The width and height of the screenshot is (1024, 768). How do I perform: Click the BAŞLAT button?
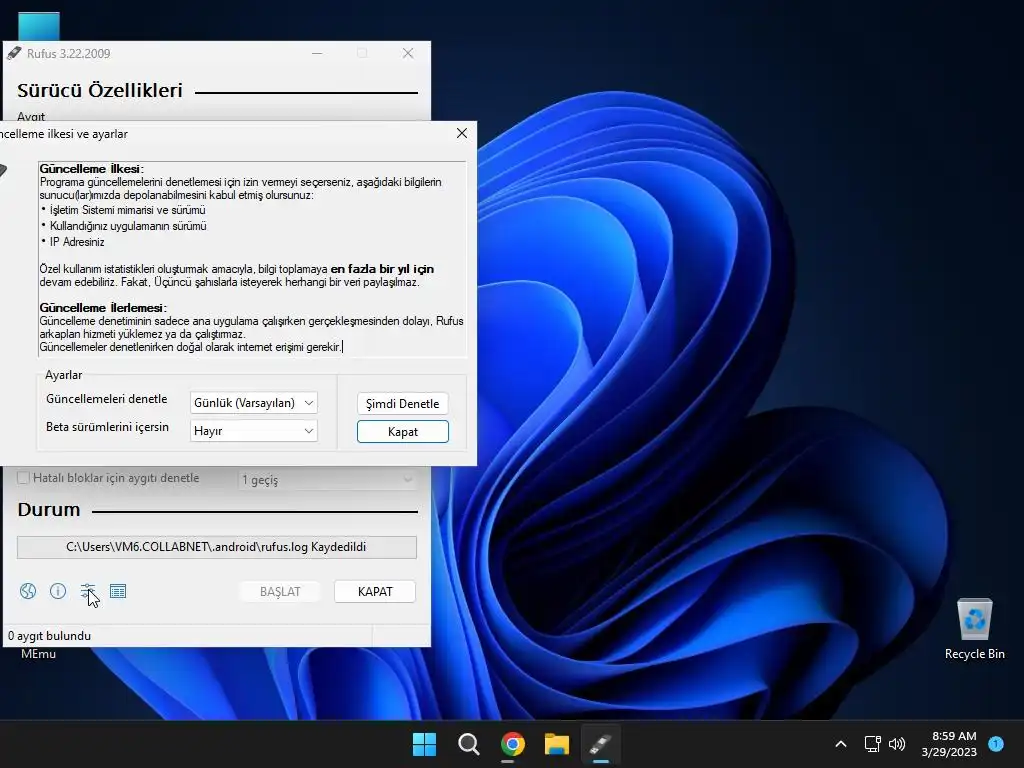coord(280,592)
